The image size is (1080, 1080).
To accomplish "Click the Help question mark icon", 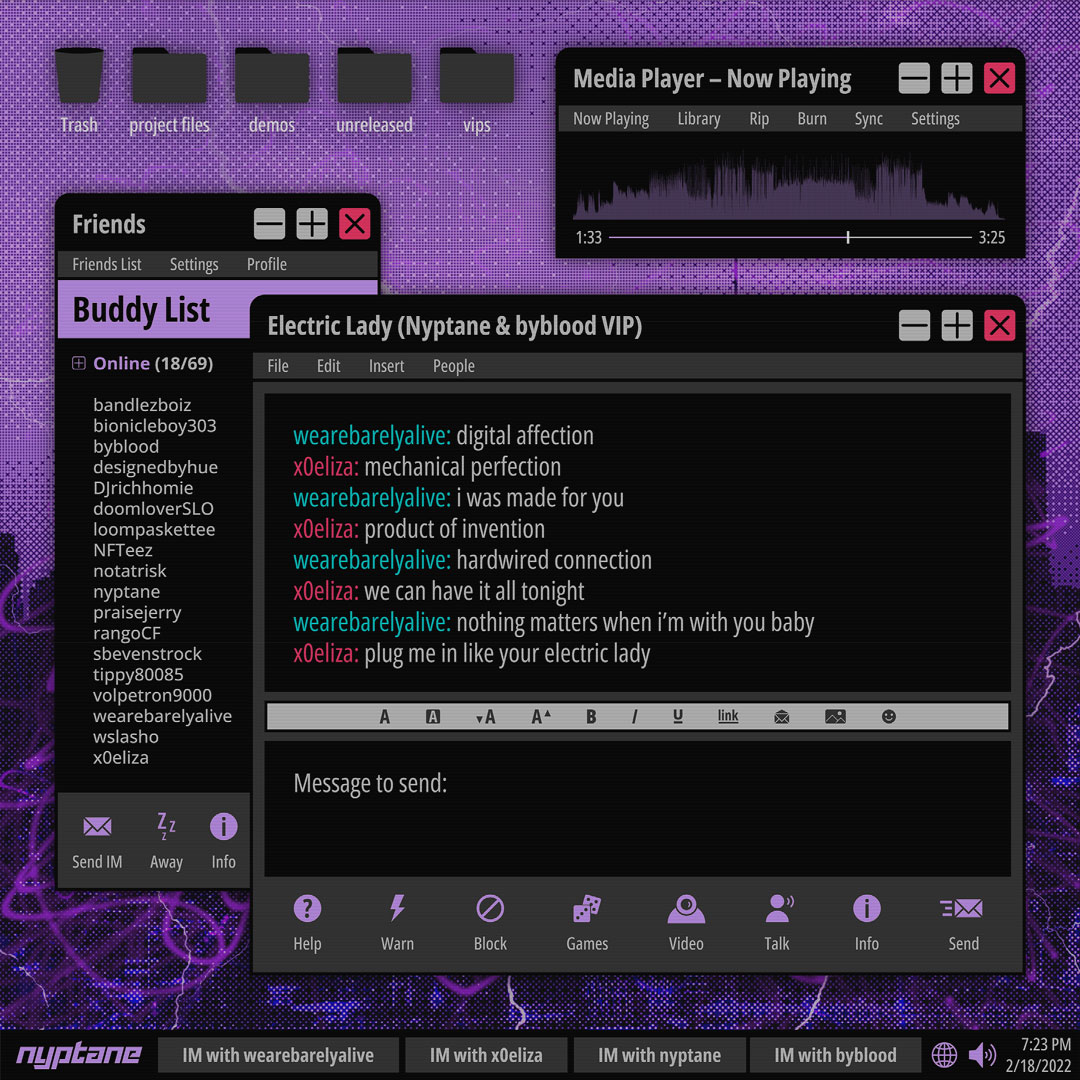I will (307, 908).
